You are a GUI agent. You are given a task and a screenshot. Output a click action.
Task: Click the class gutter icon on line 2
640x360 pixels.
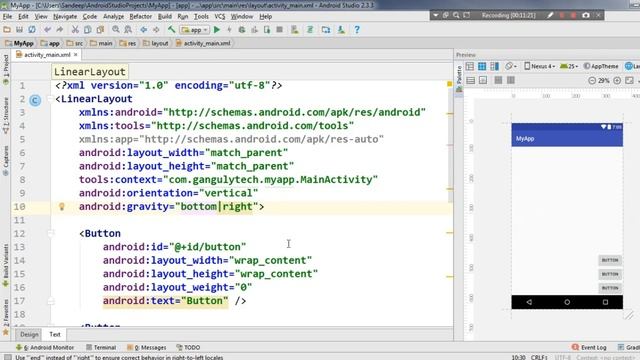(x=35, y=100)
